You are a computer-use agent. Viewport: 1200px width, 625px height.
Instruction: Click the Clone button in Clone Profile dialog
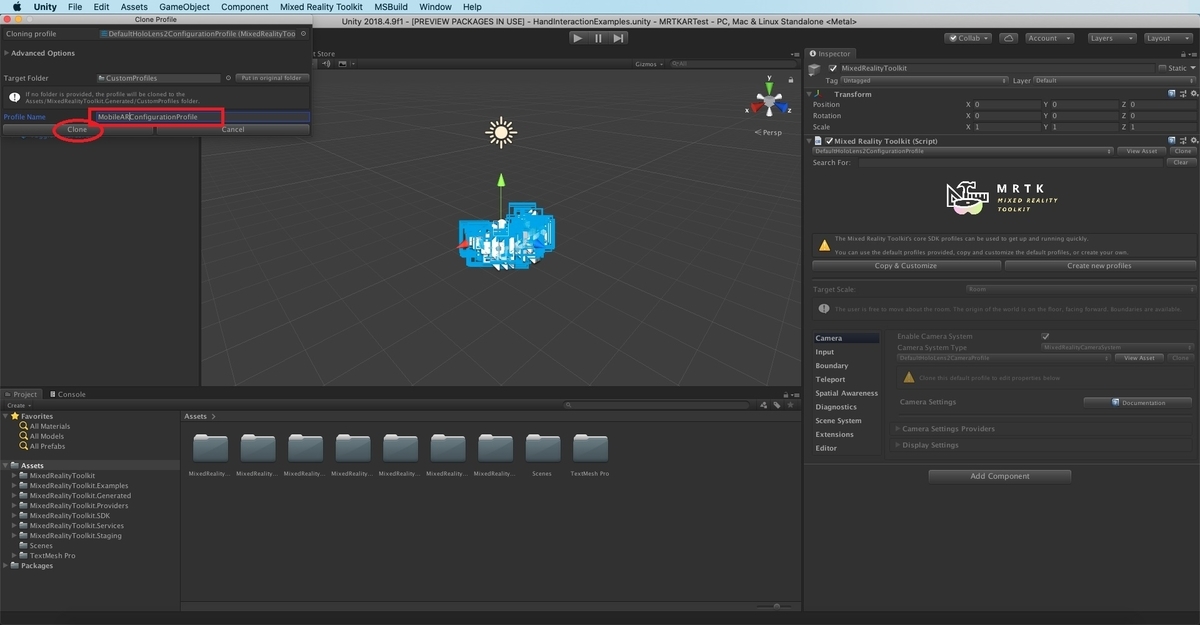tap(77, 129)
